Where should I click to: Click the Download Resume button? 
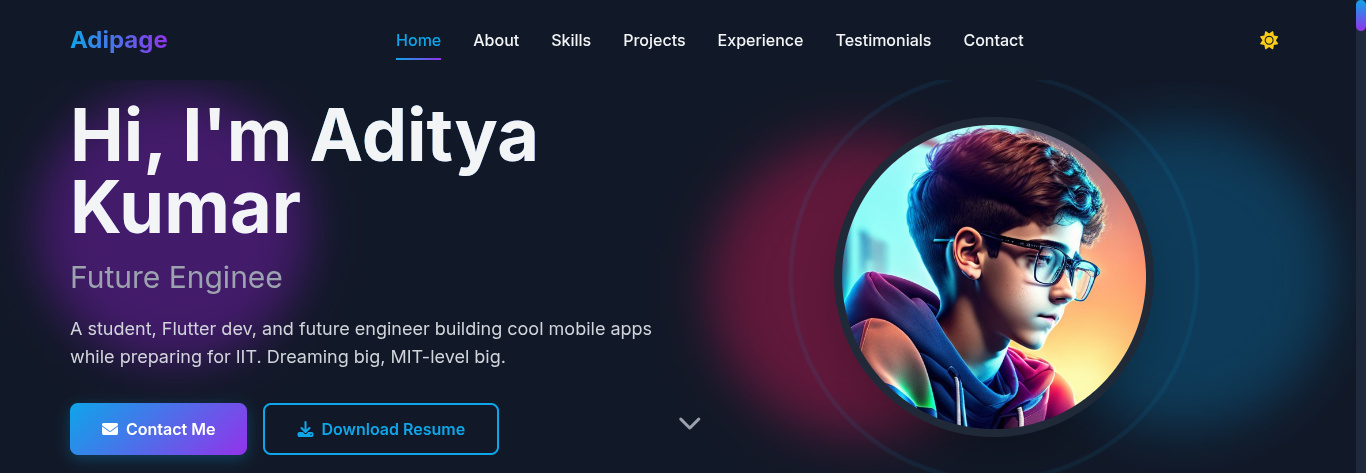tap(381, 429)
